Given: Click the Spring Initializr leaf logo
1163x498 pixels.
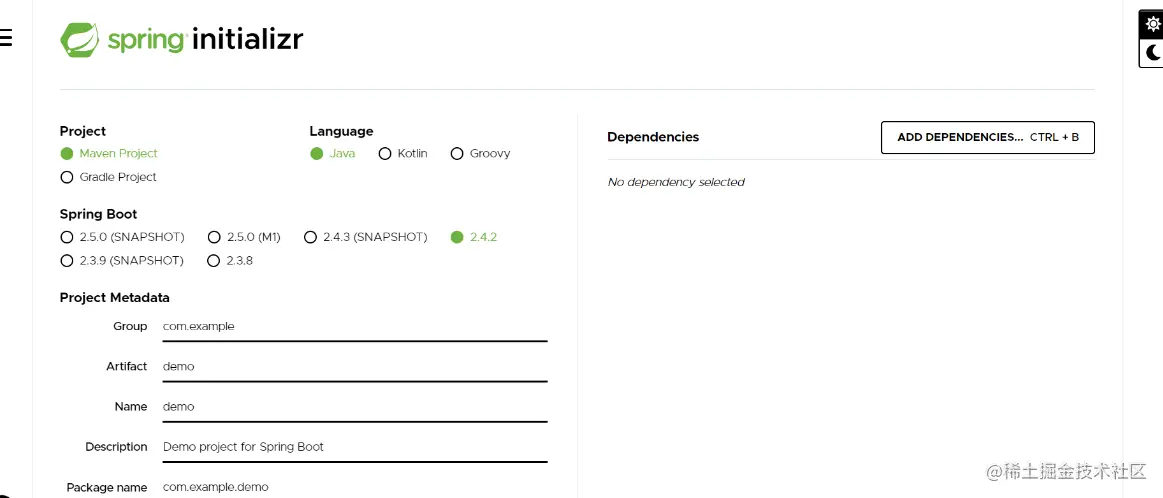Looking at the screenshot, I should point(80,39).
